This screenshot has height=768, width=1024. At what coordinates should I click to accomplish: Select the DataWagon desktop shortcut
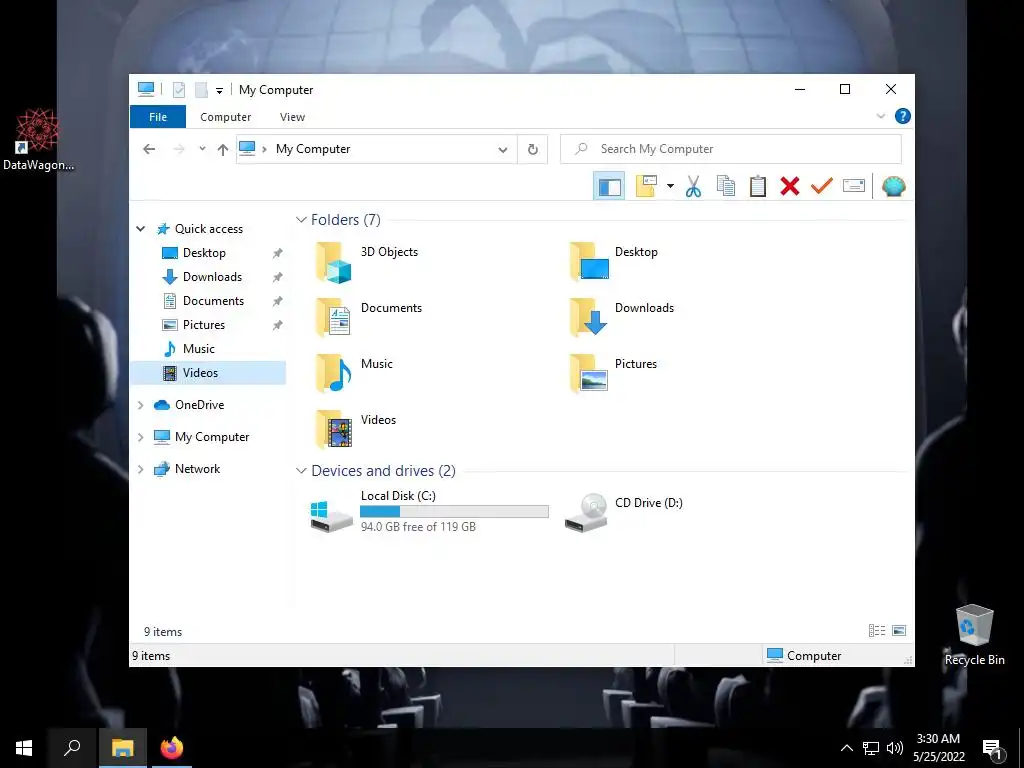tap(38, 140)
